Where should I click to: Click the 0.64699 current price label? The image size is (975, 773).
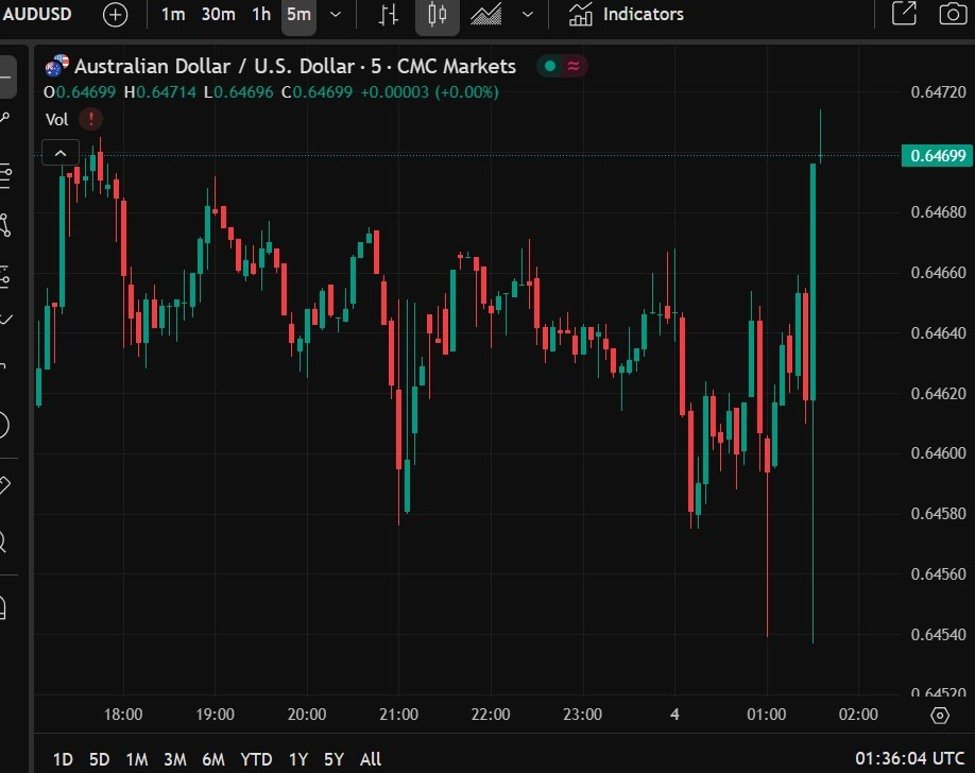click(937, 155)
